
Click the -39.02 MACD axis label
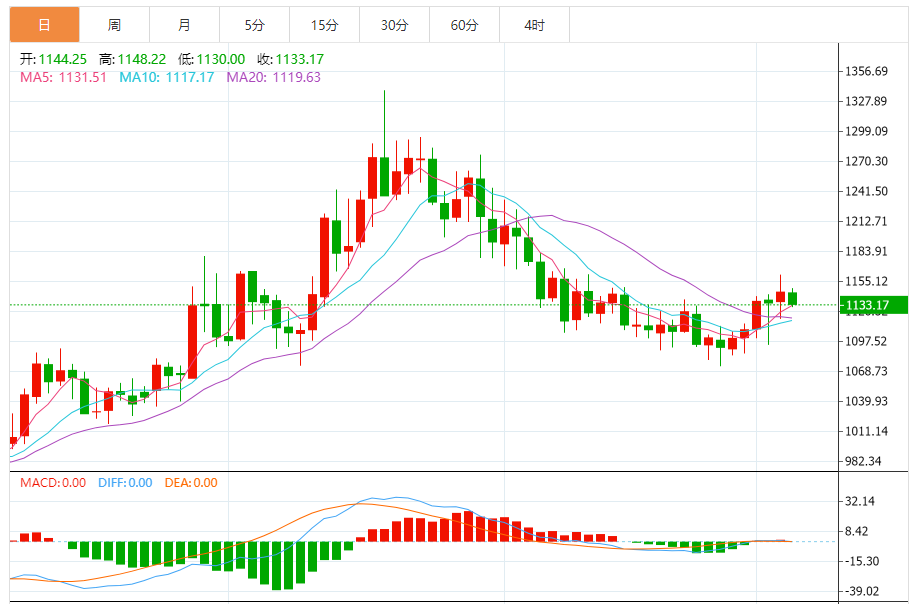(862, 591)
